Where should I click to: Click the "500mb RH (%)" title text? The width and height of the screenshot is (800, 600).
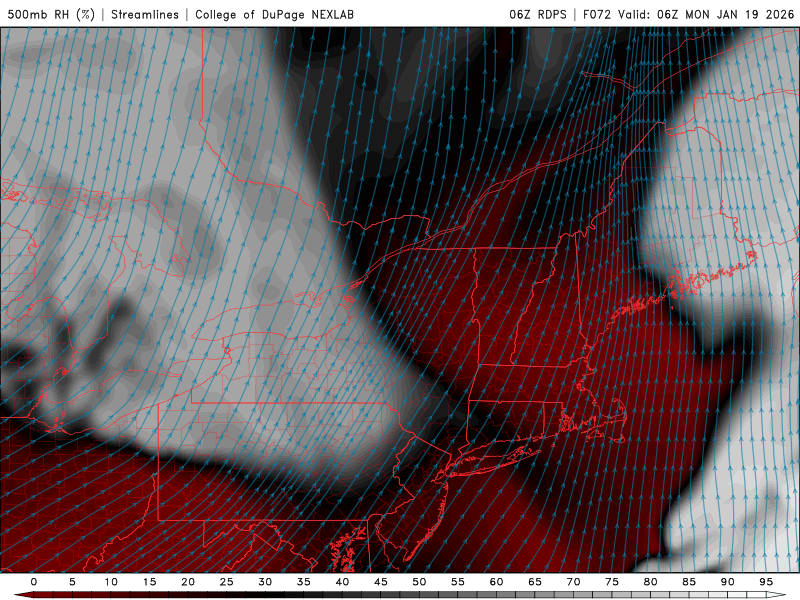click(x=51, y=14)
